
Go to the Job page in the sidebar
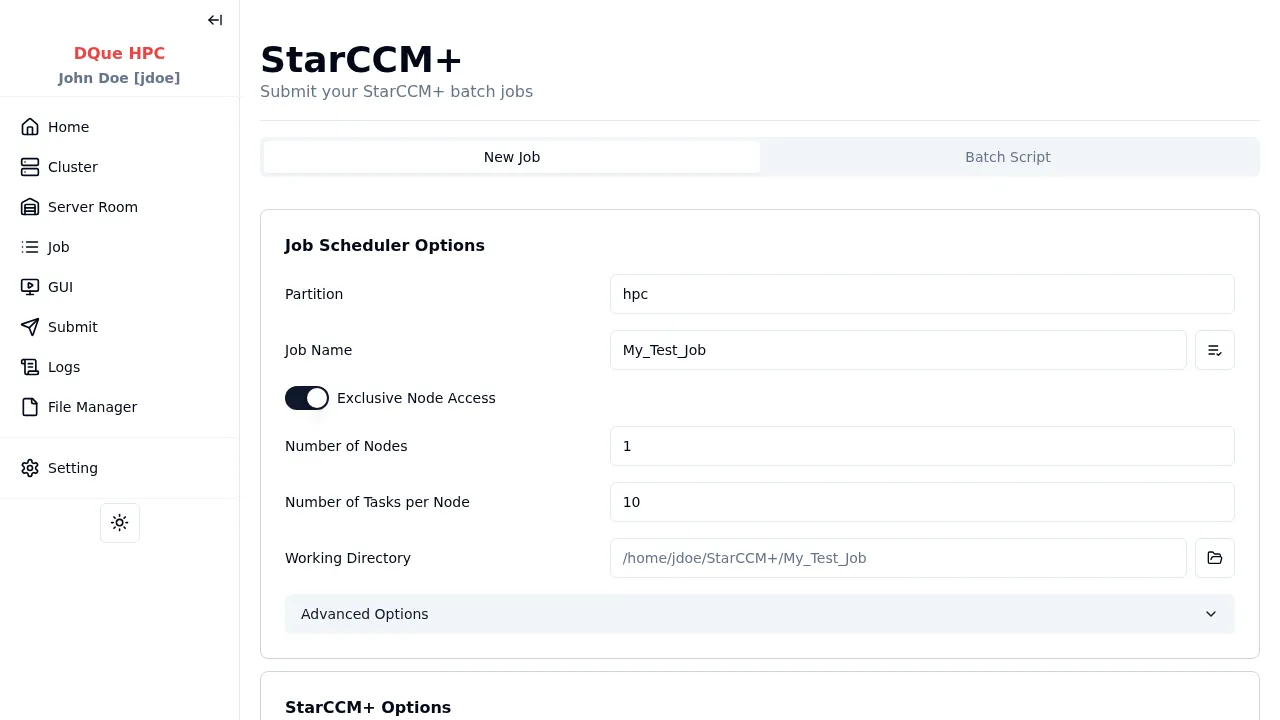click(x=58, y=247)
